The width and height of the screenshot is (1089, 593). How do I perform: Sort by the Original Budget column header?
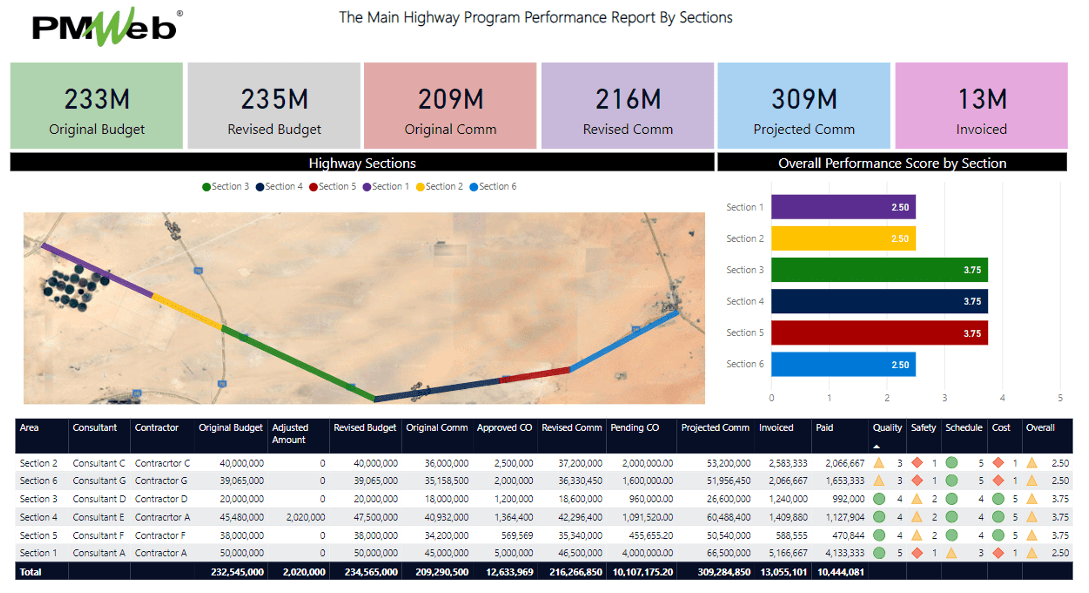[x=230, y=427]
